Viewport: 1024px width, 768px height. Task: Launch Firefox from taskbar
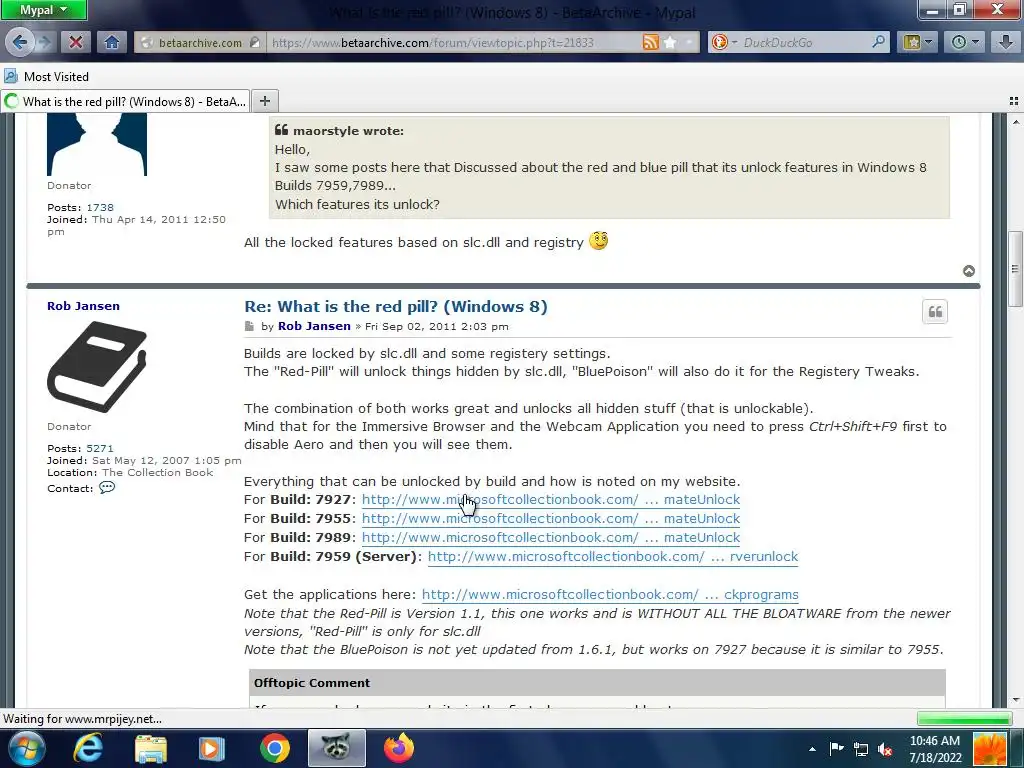coord(399,748)
